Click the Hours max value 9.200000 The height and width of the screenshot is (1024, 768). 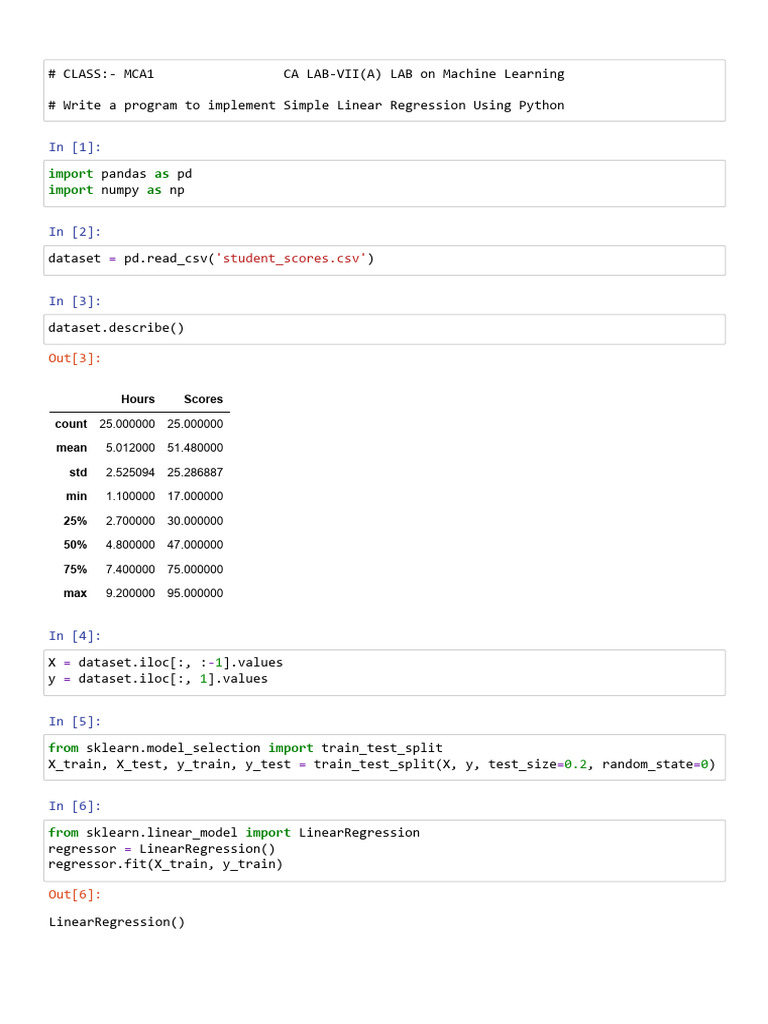(x=131, y=593)
